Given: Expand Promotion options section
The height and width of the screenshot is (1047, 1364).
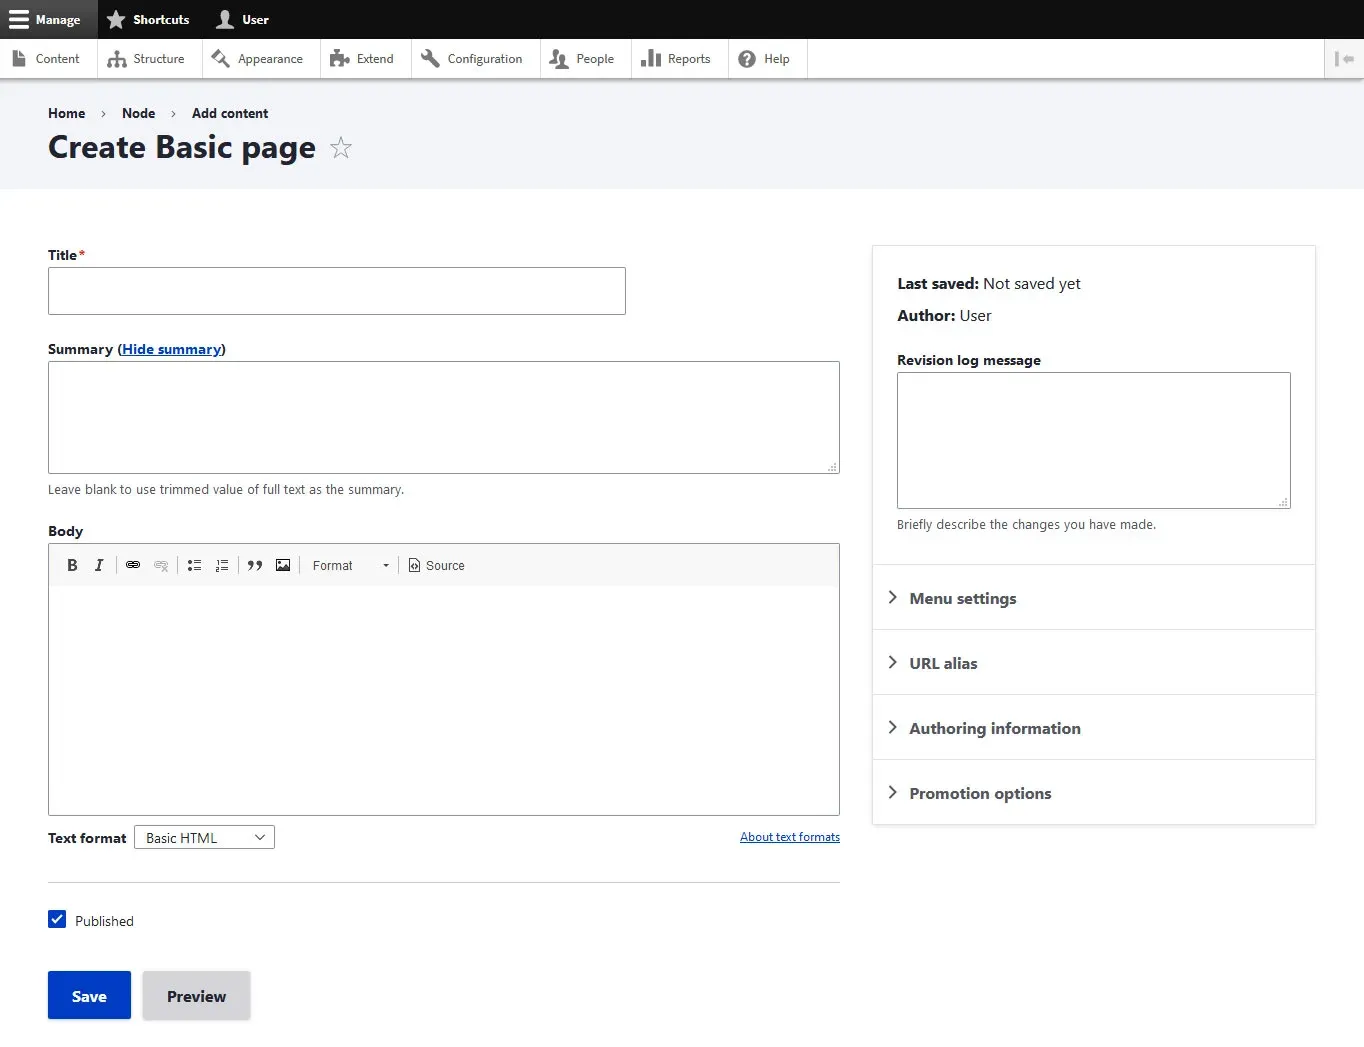Looking at the screenshot, I should [1094, 793].
